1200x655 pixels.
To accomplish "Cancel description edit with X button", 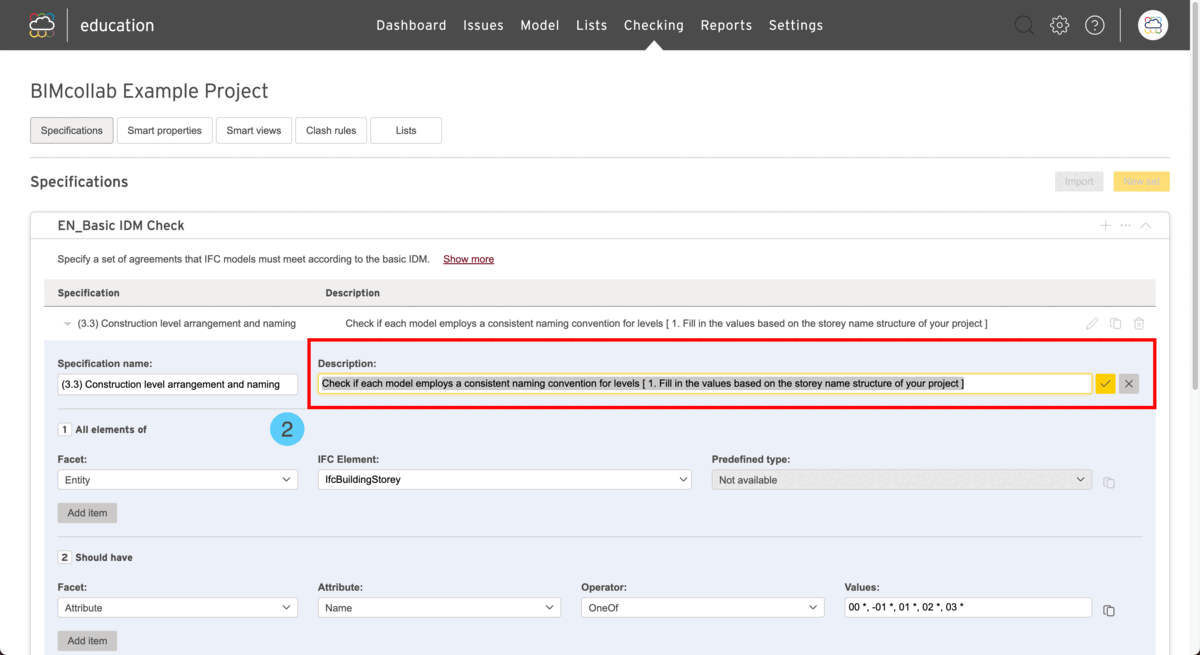I will [1129, 384].
